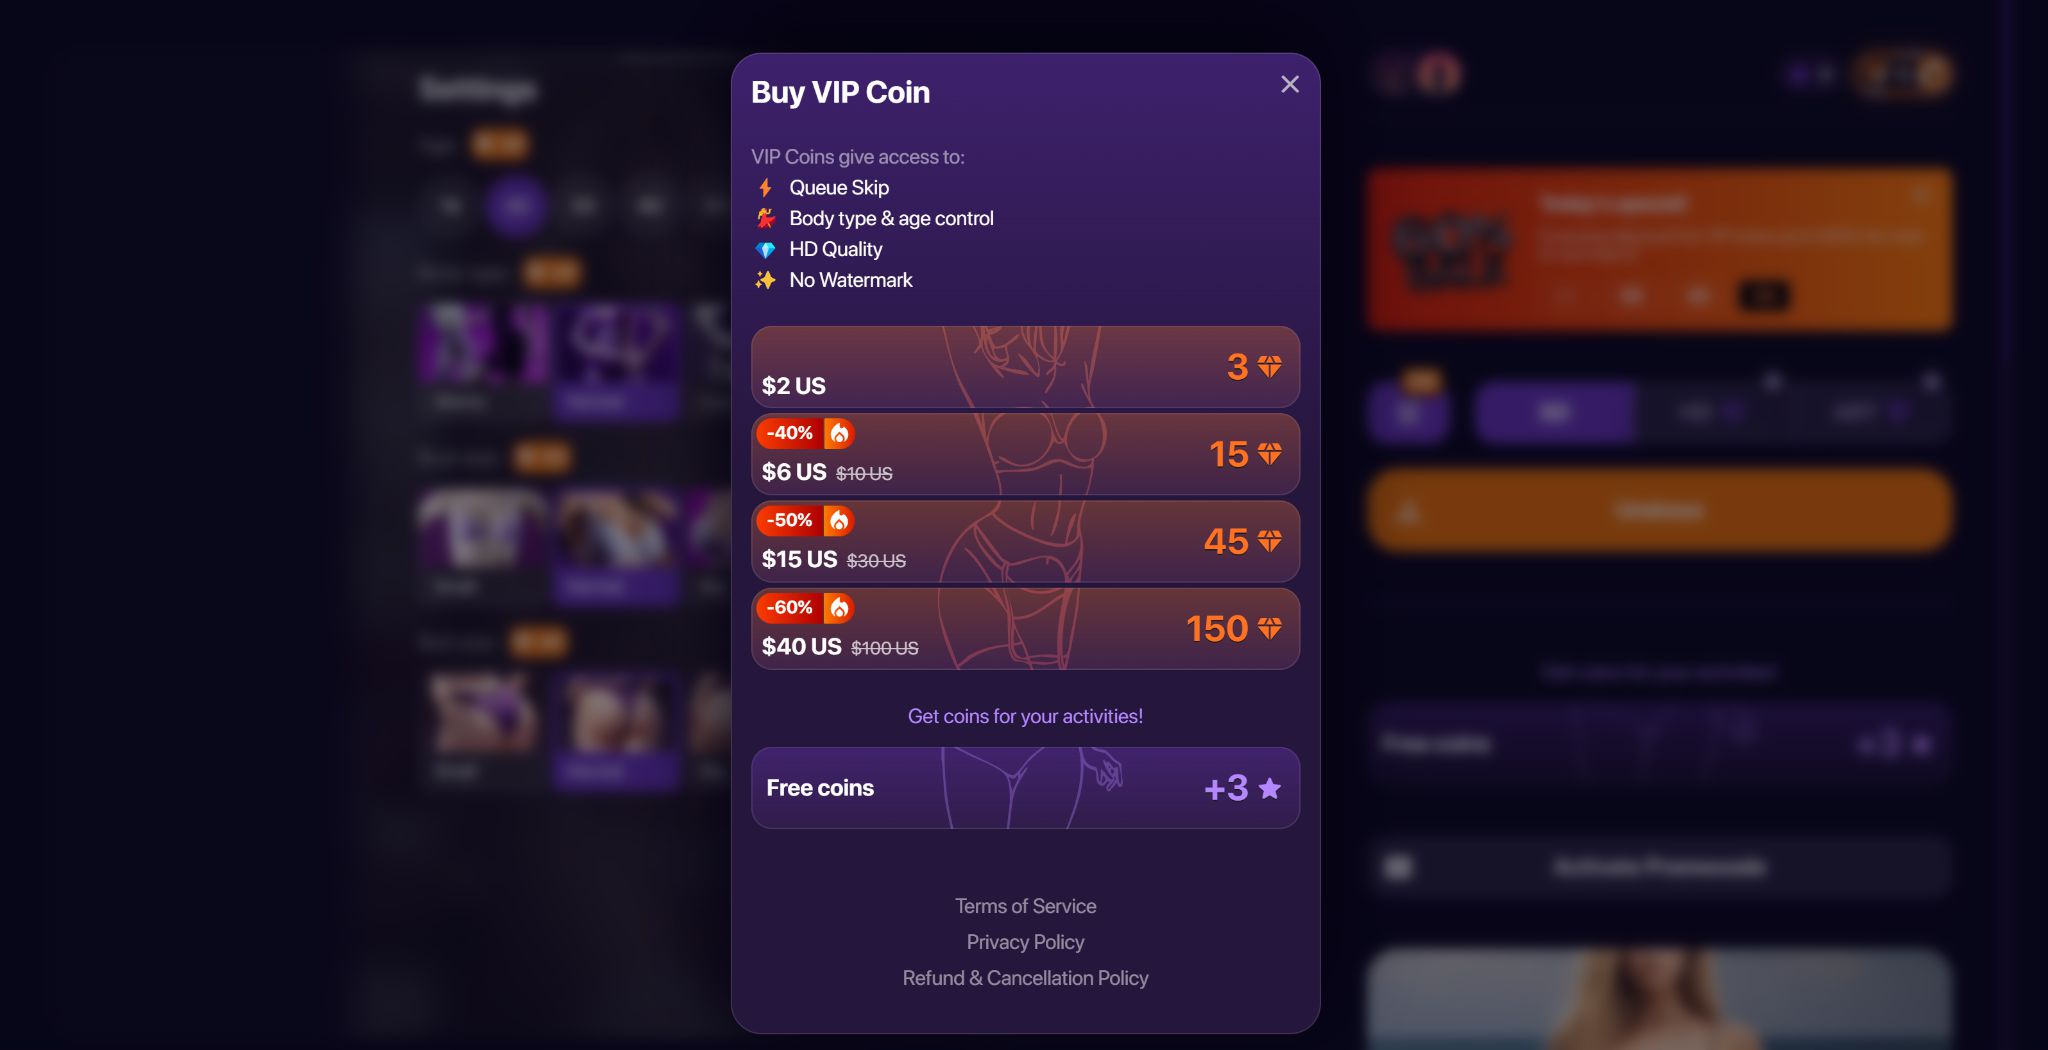
Task: Click the Queue Skip lightning icon
Action: [765, 188]
